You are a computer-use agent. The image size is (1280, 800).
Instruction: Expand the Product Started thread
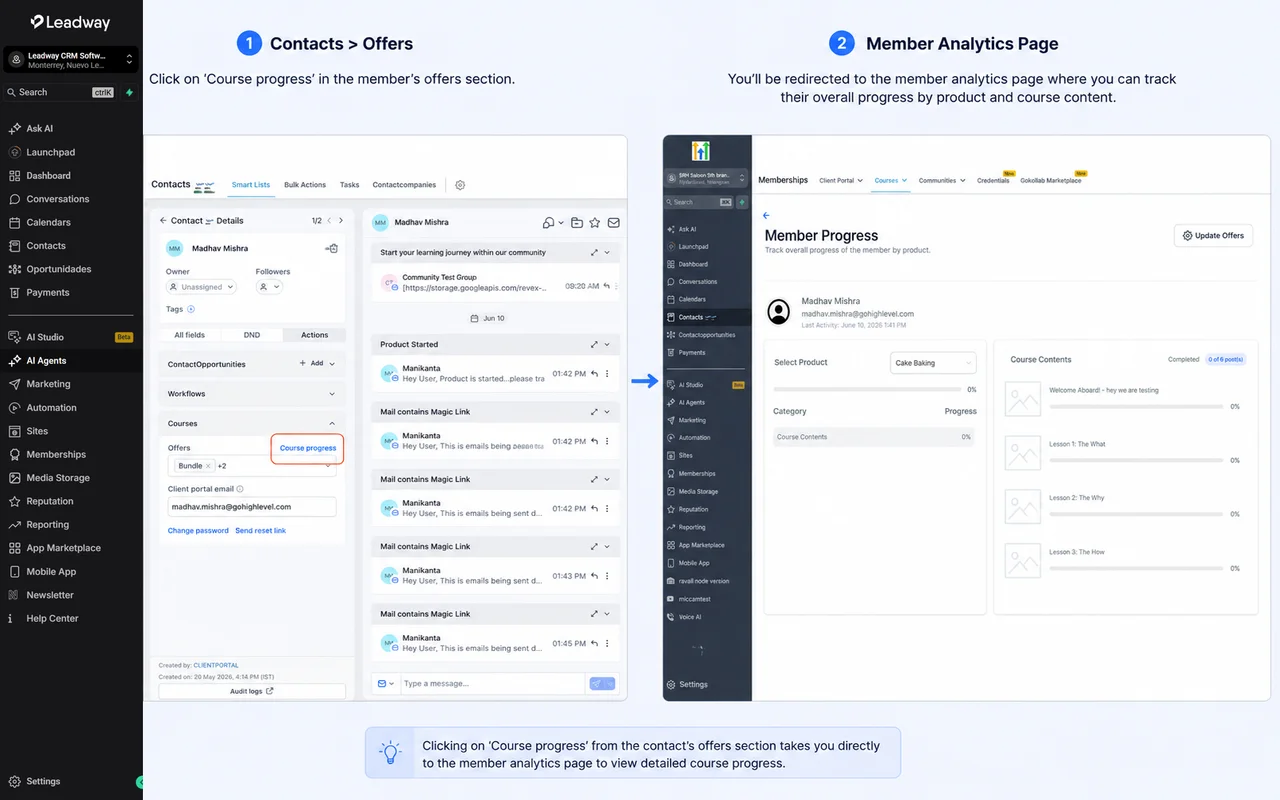pos(594,344)
